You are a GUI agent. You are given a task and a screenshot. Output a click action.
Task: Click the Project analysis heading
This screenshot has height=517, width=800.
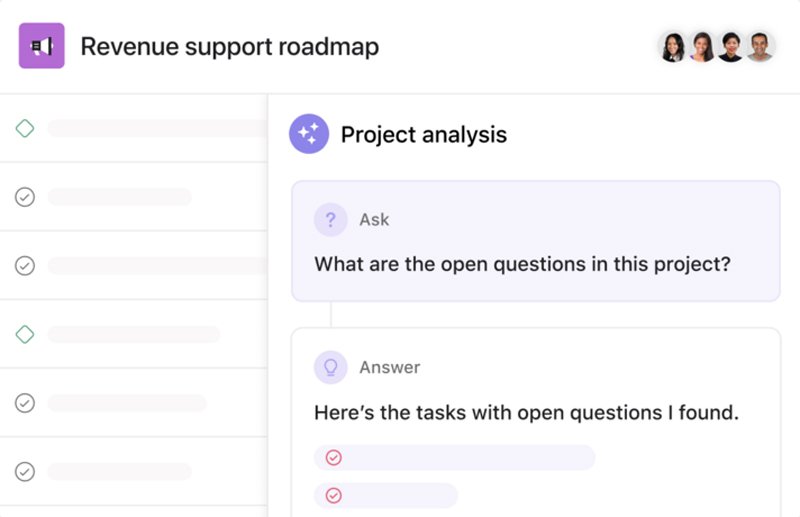pyautogui.click(x=423, y=135)
